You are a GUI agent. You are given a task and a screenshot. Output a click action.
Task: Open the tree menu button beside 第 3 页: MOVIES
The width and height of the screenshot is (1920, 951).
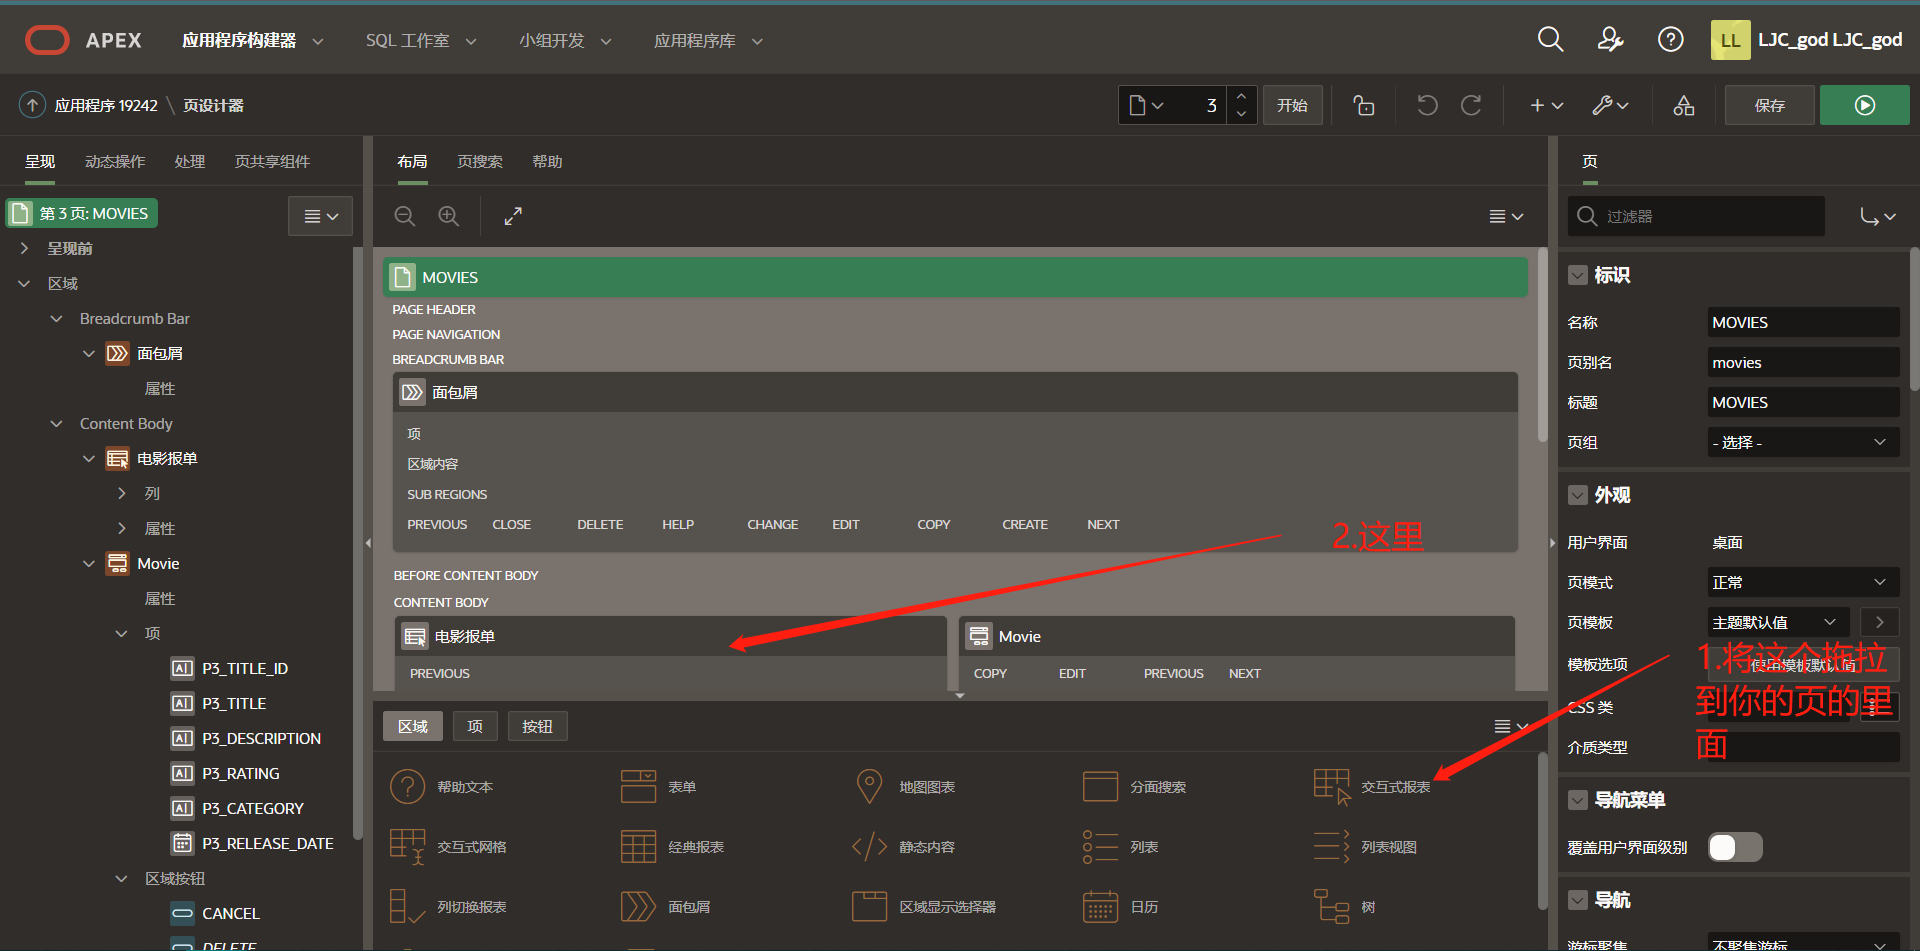tap(320, 216)
